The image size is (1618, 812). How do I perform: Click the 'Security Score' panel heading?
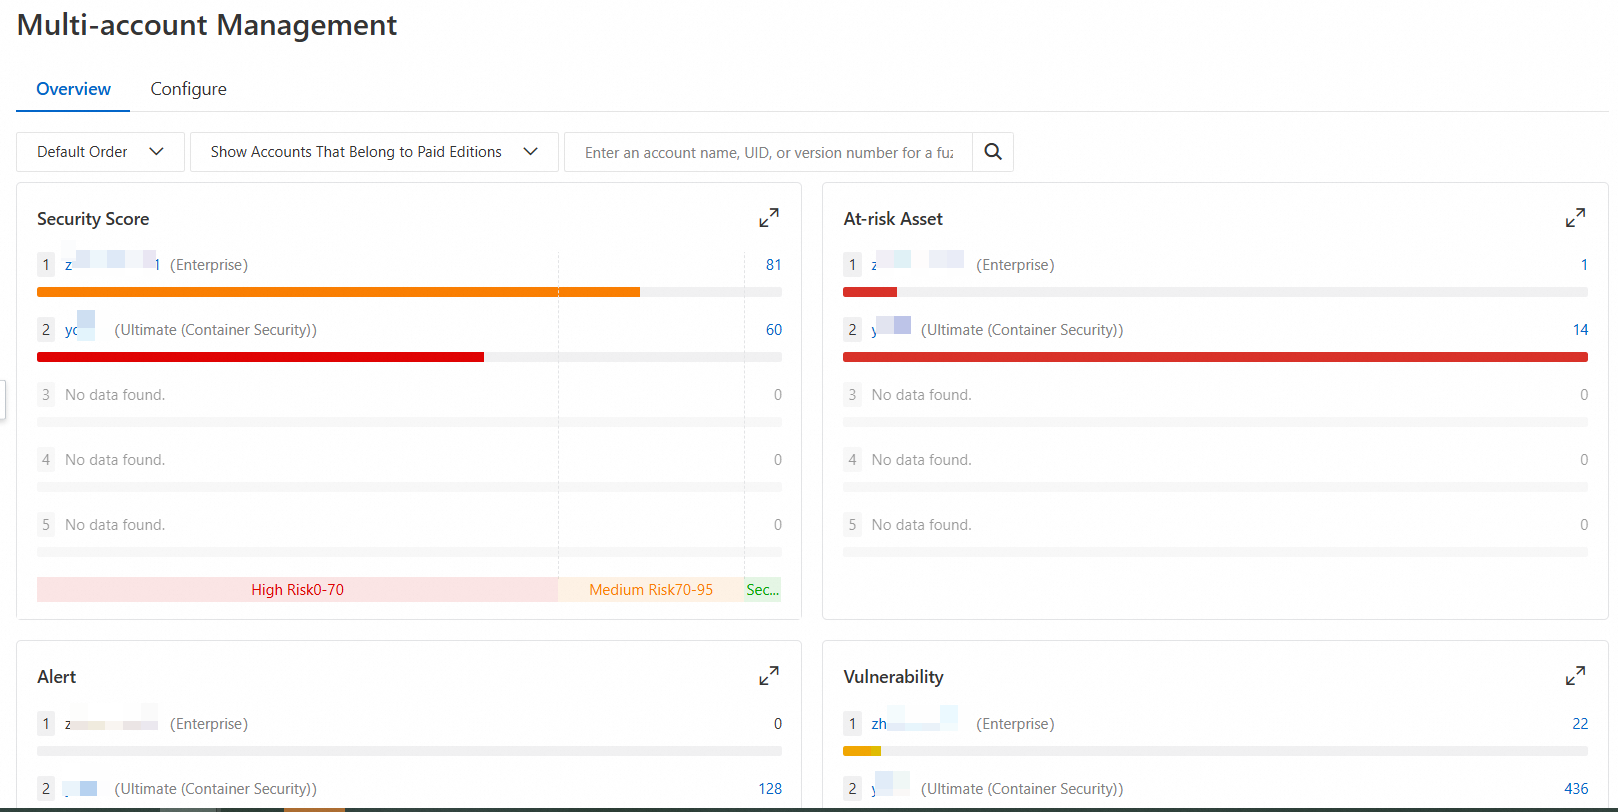click(x=93, y=219)
